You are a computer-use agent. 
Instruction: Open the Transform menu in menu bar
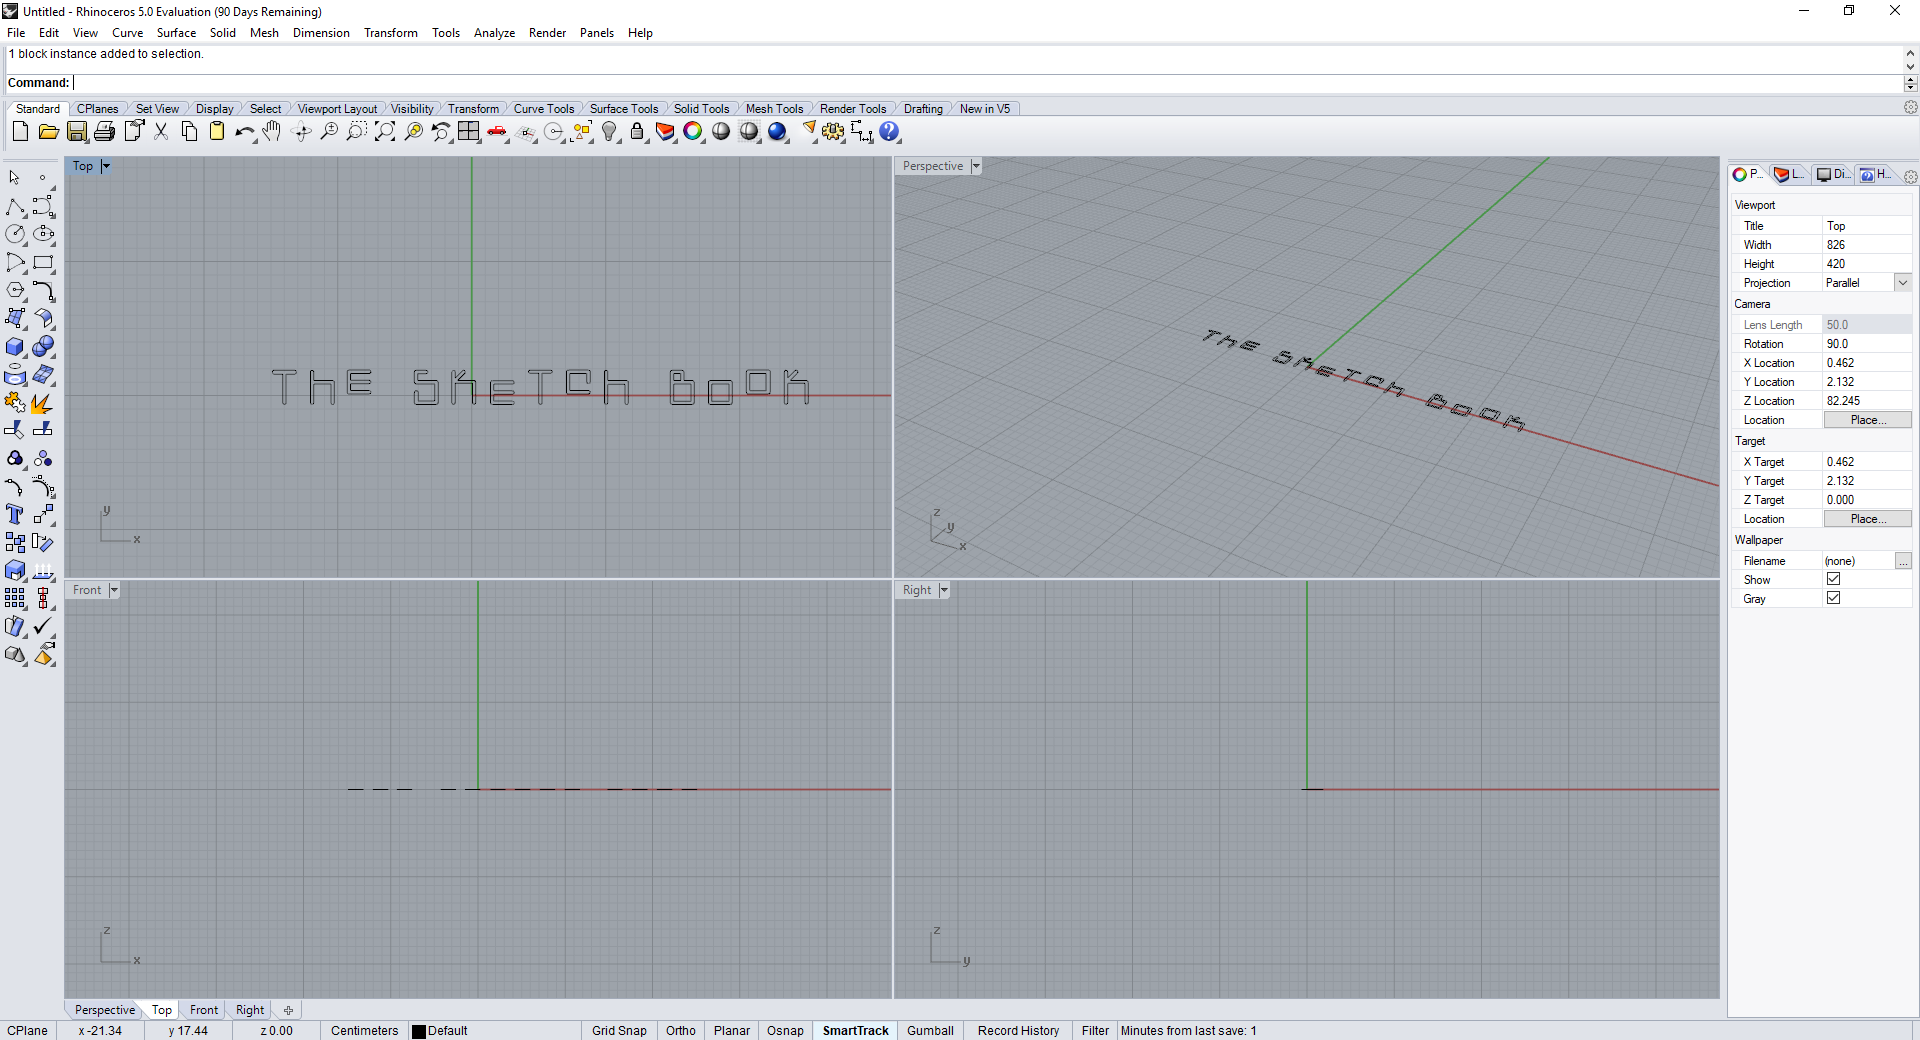(x=391, y=33)
